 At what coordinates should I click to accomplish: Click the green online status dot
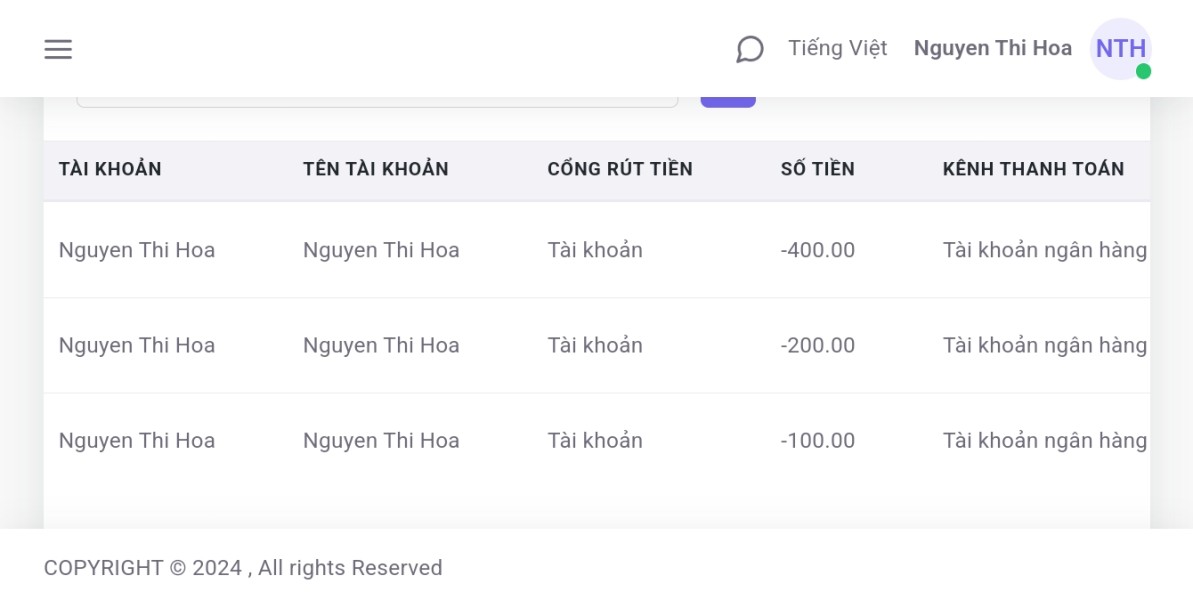(1143, 71)
